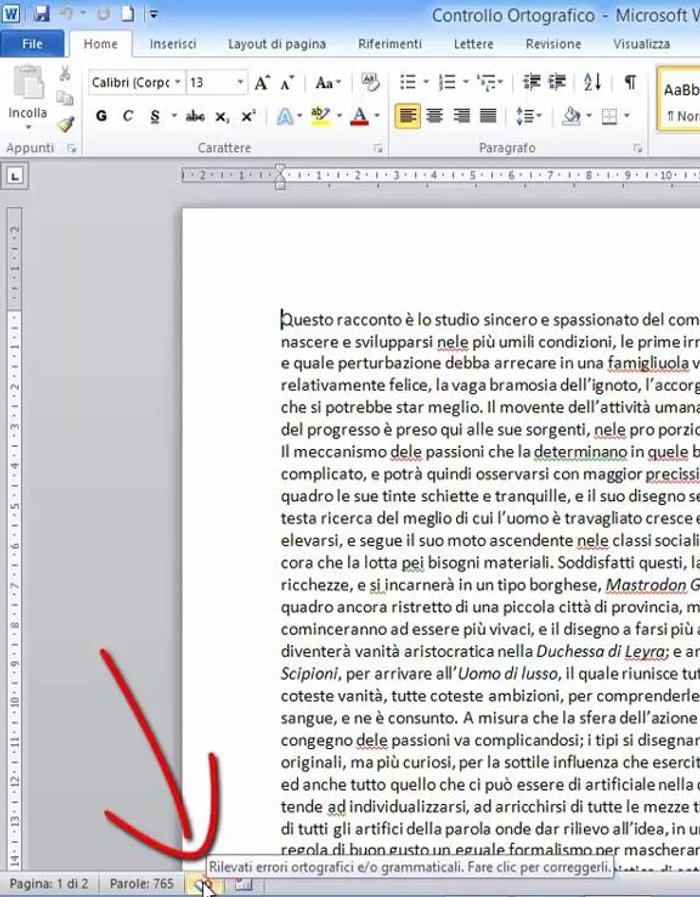The width and height of the screenshot is (700, 897).
Task: Click the Shading paint bucket icon
Action: pyautogui.click(x=571, y=116)
